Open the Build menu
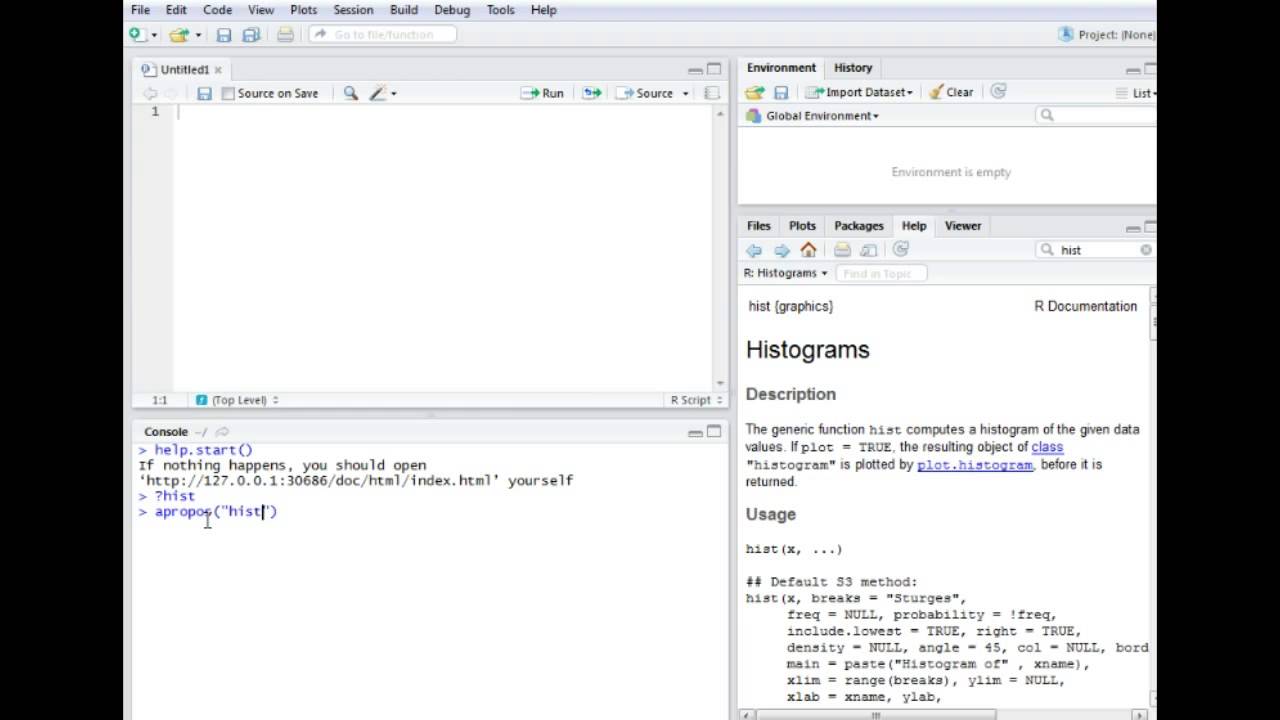Screen dimensions: 1280x720 [404, 10]
